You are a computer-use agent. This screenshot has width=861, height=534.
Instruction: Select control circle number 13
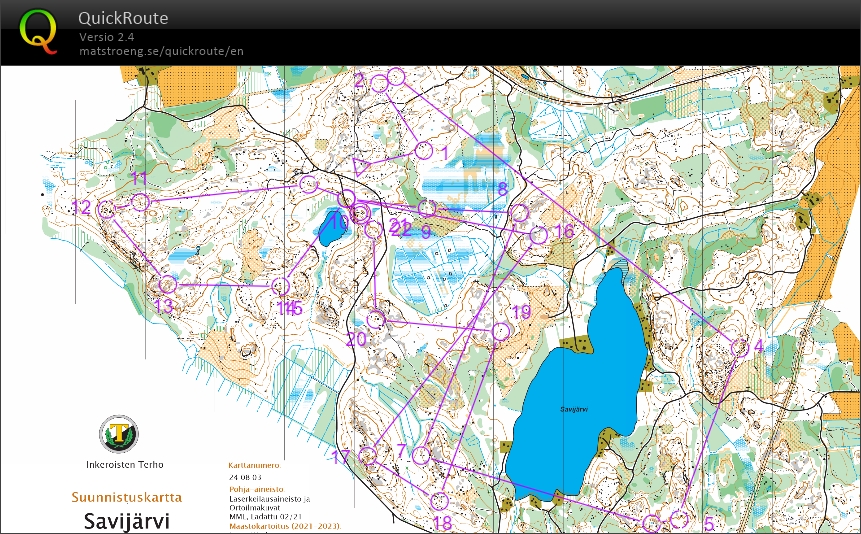(167, 285)
